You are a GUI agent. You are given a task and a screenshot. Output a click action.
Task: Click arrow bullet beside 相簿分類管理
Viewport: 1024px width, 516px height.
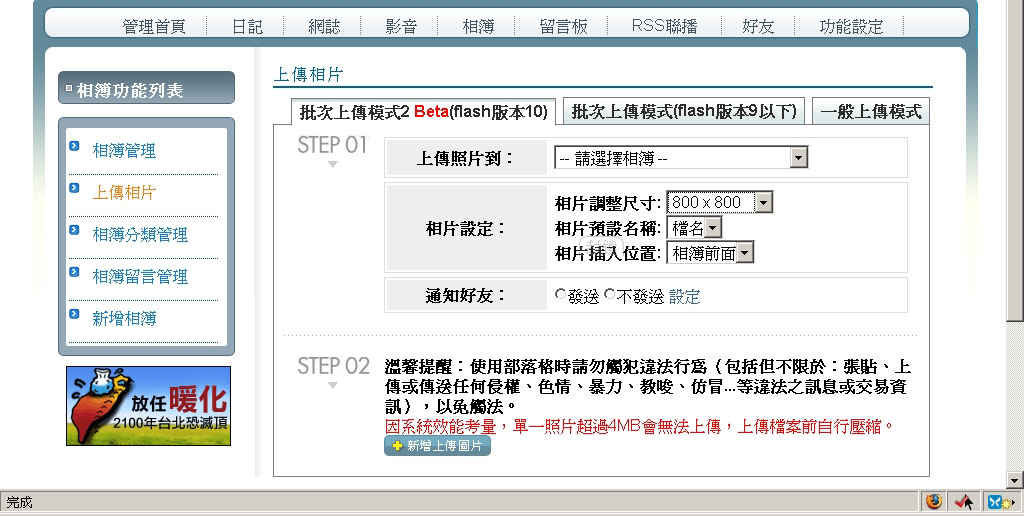(x=74, y=230)
